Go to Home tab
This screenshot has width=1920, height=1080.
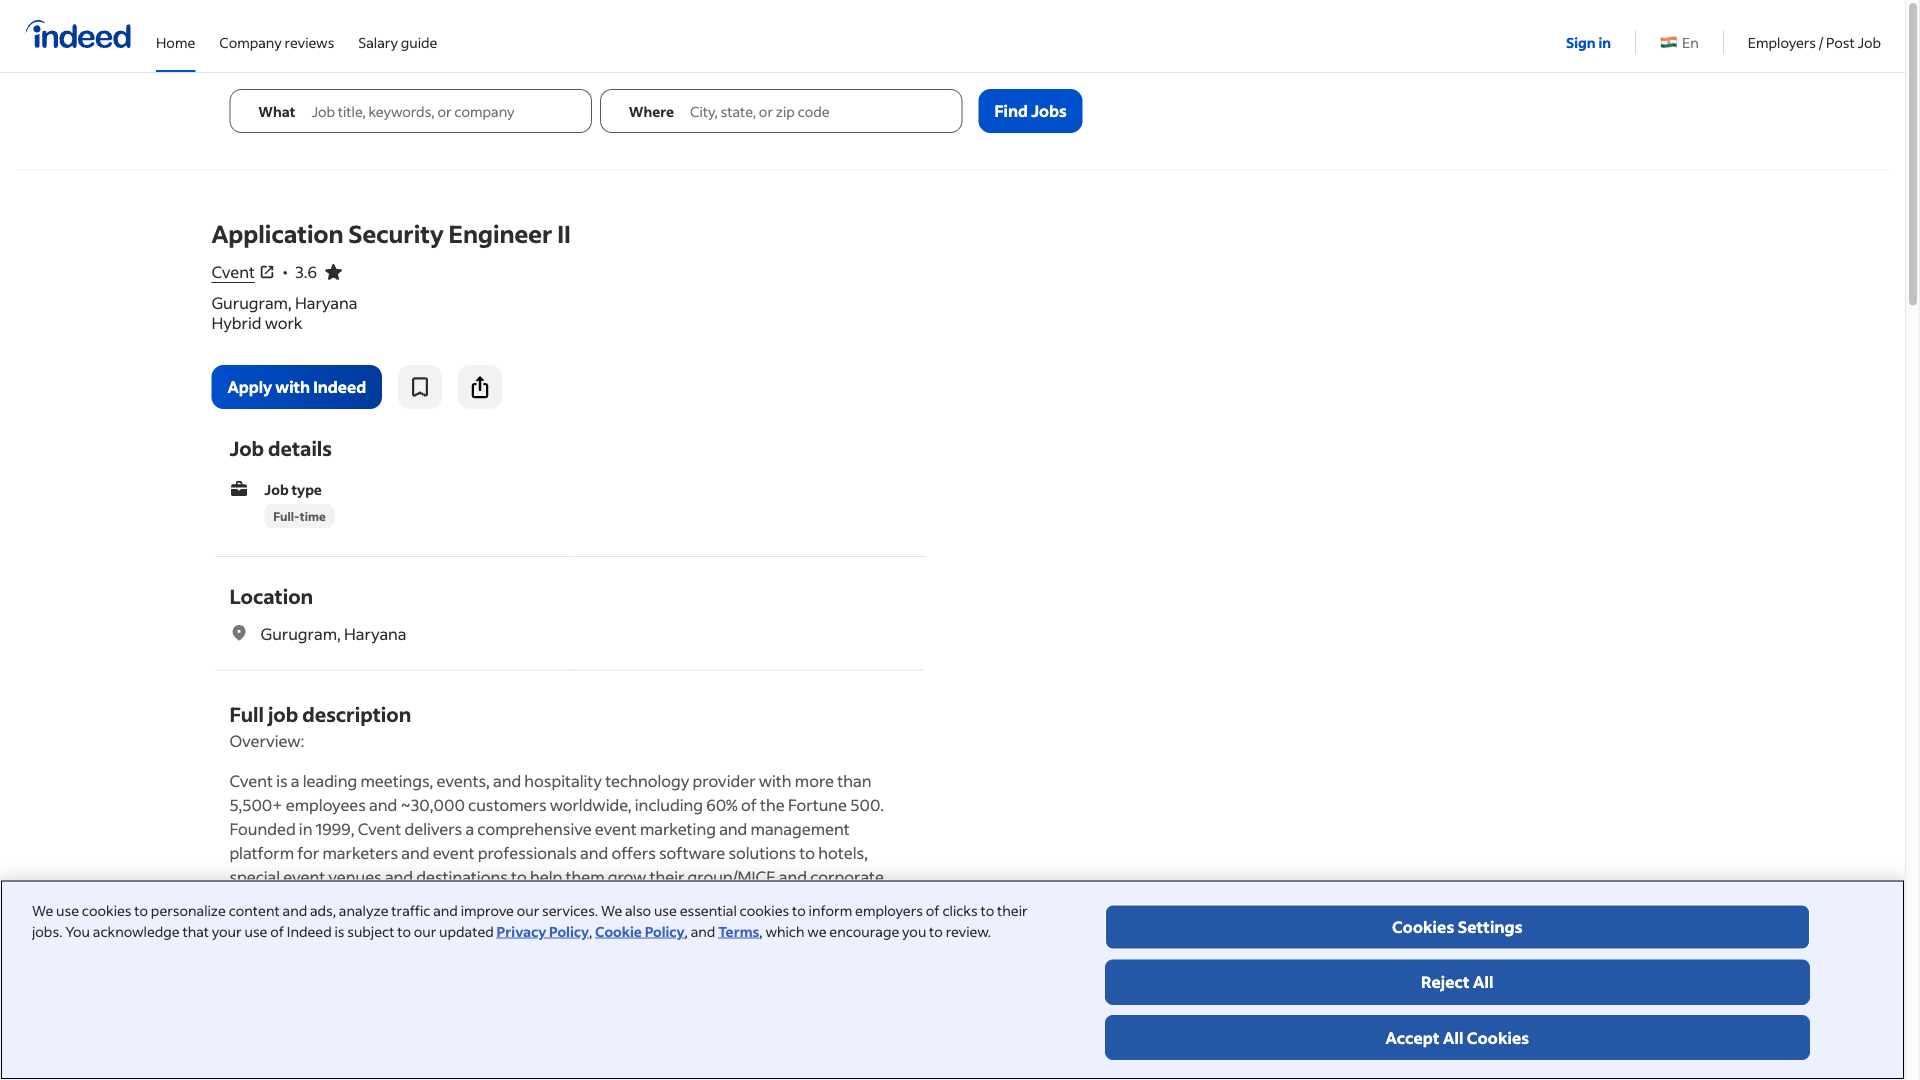coord(175,43)
